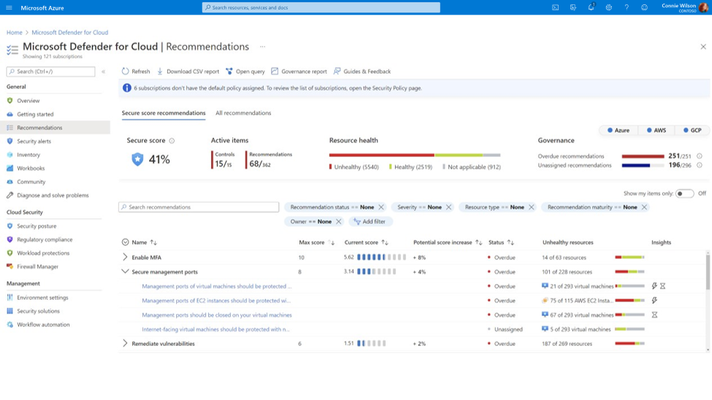Open the help question mark icon
712x400 pixels.
tap(627, 8)
